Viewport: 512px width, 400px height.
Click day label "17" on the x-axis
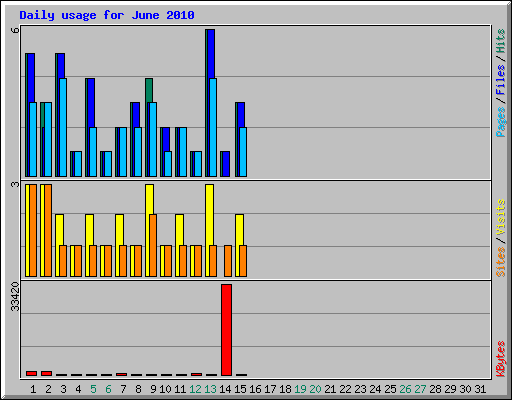270,389
